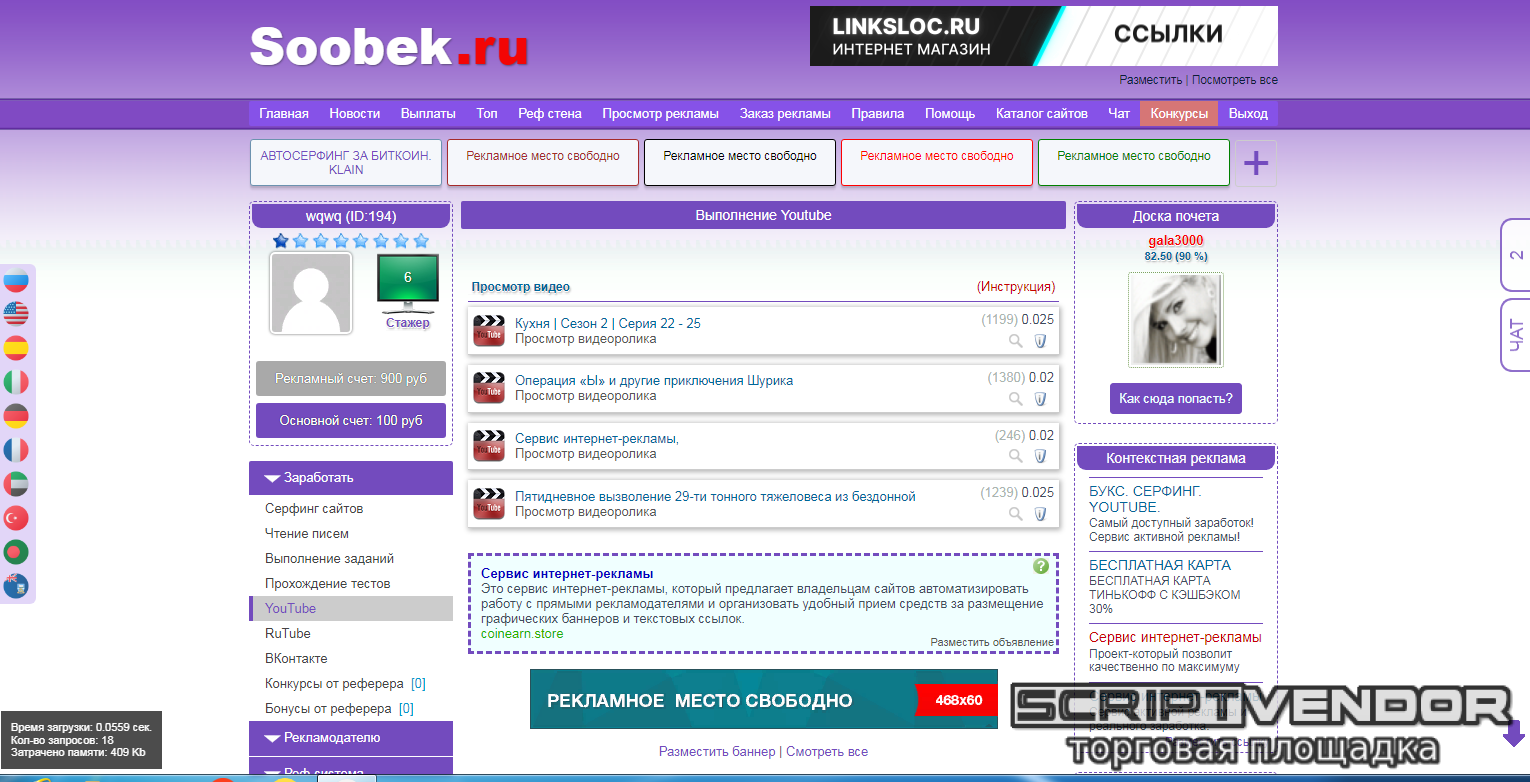This screenshot has height=782, width=1530.
Task: Click the ЧАТ side tab
Action: (x=1516, y=335)
